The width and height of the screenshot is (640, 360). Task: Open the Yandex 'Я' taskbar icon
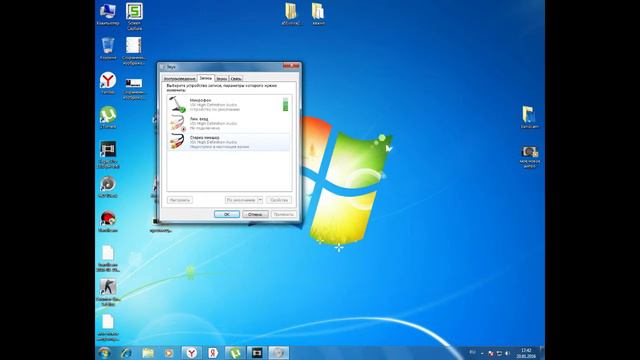click(213, 353)
